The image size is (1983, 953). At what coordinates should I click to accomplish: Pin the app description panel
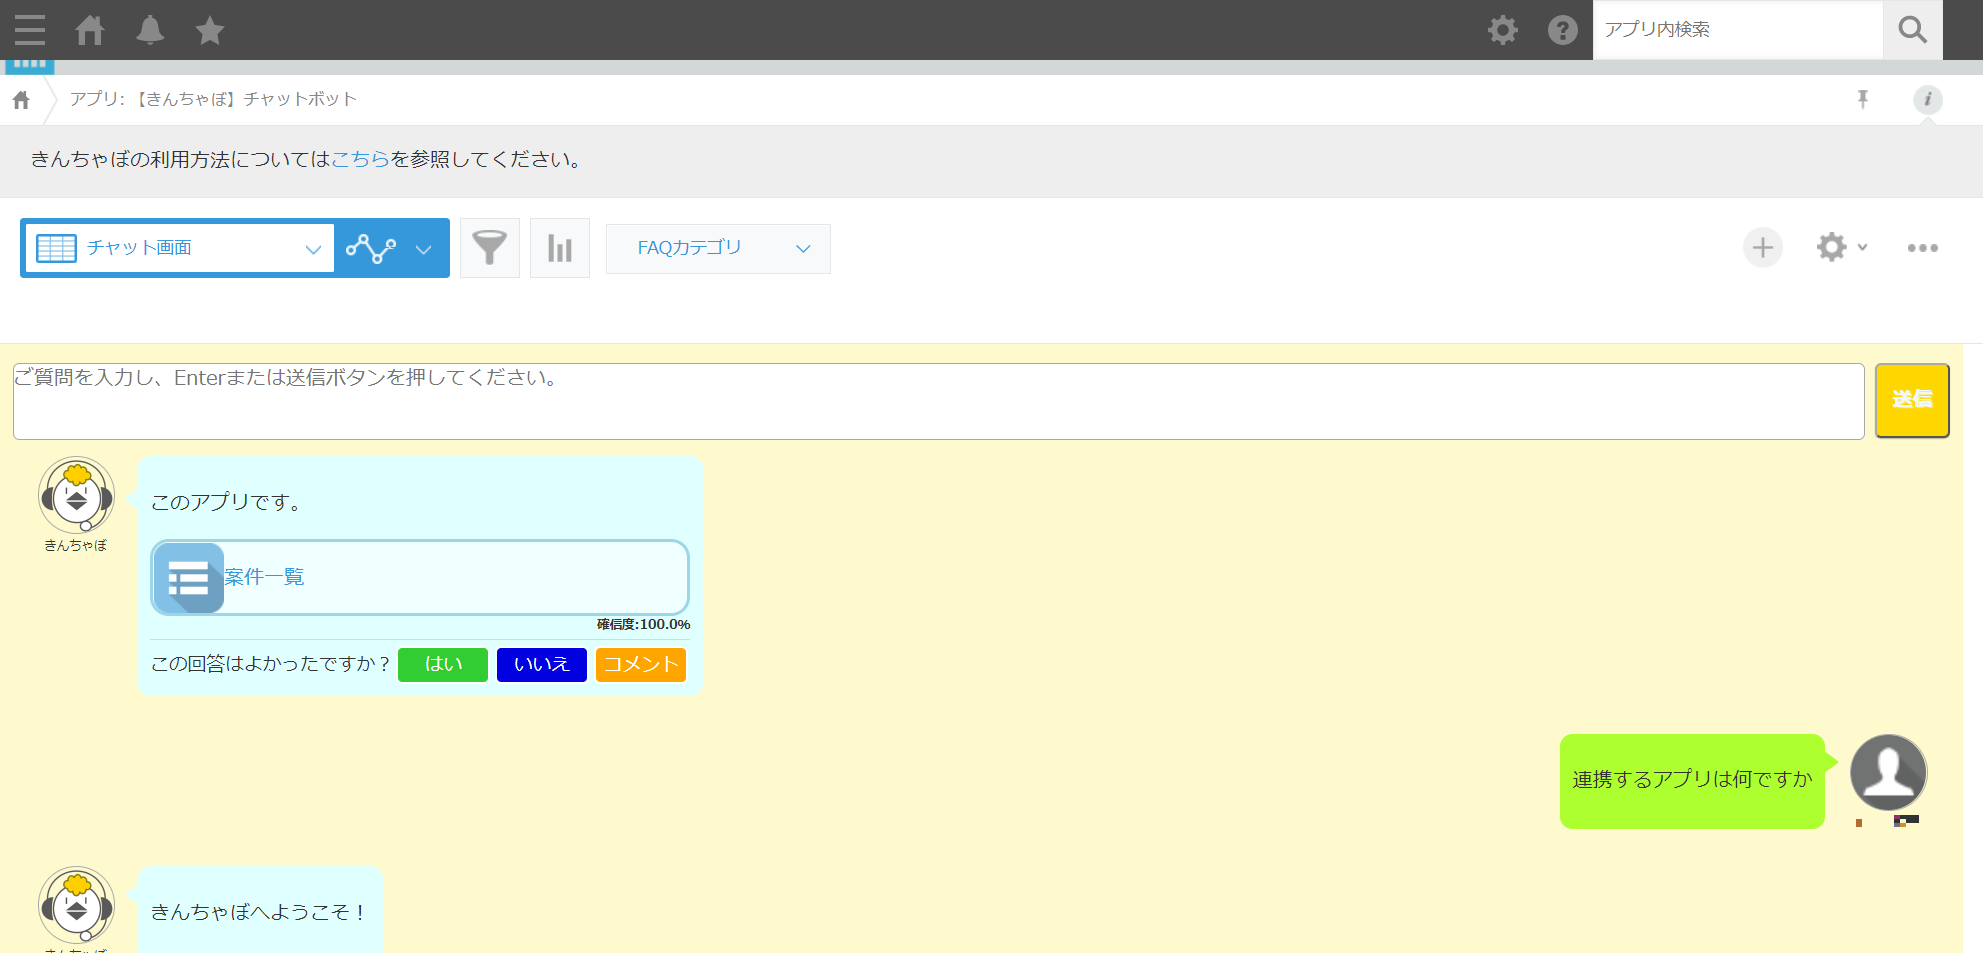coord(1862,99)
